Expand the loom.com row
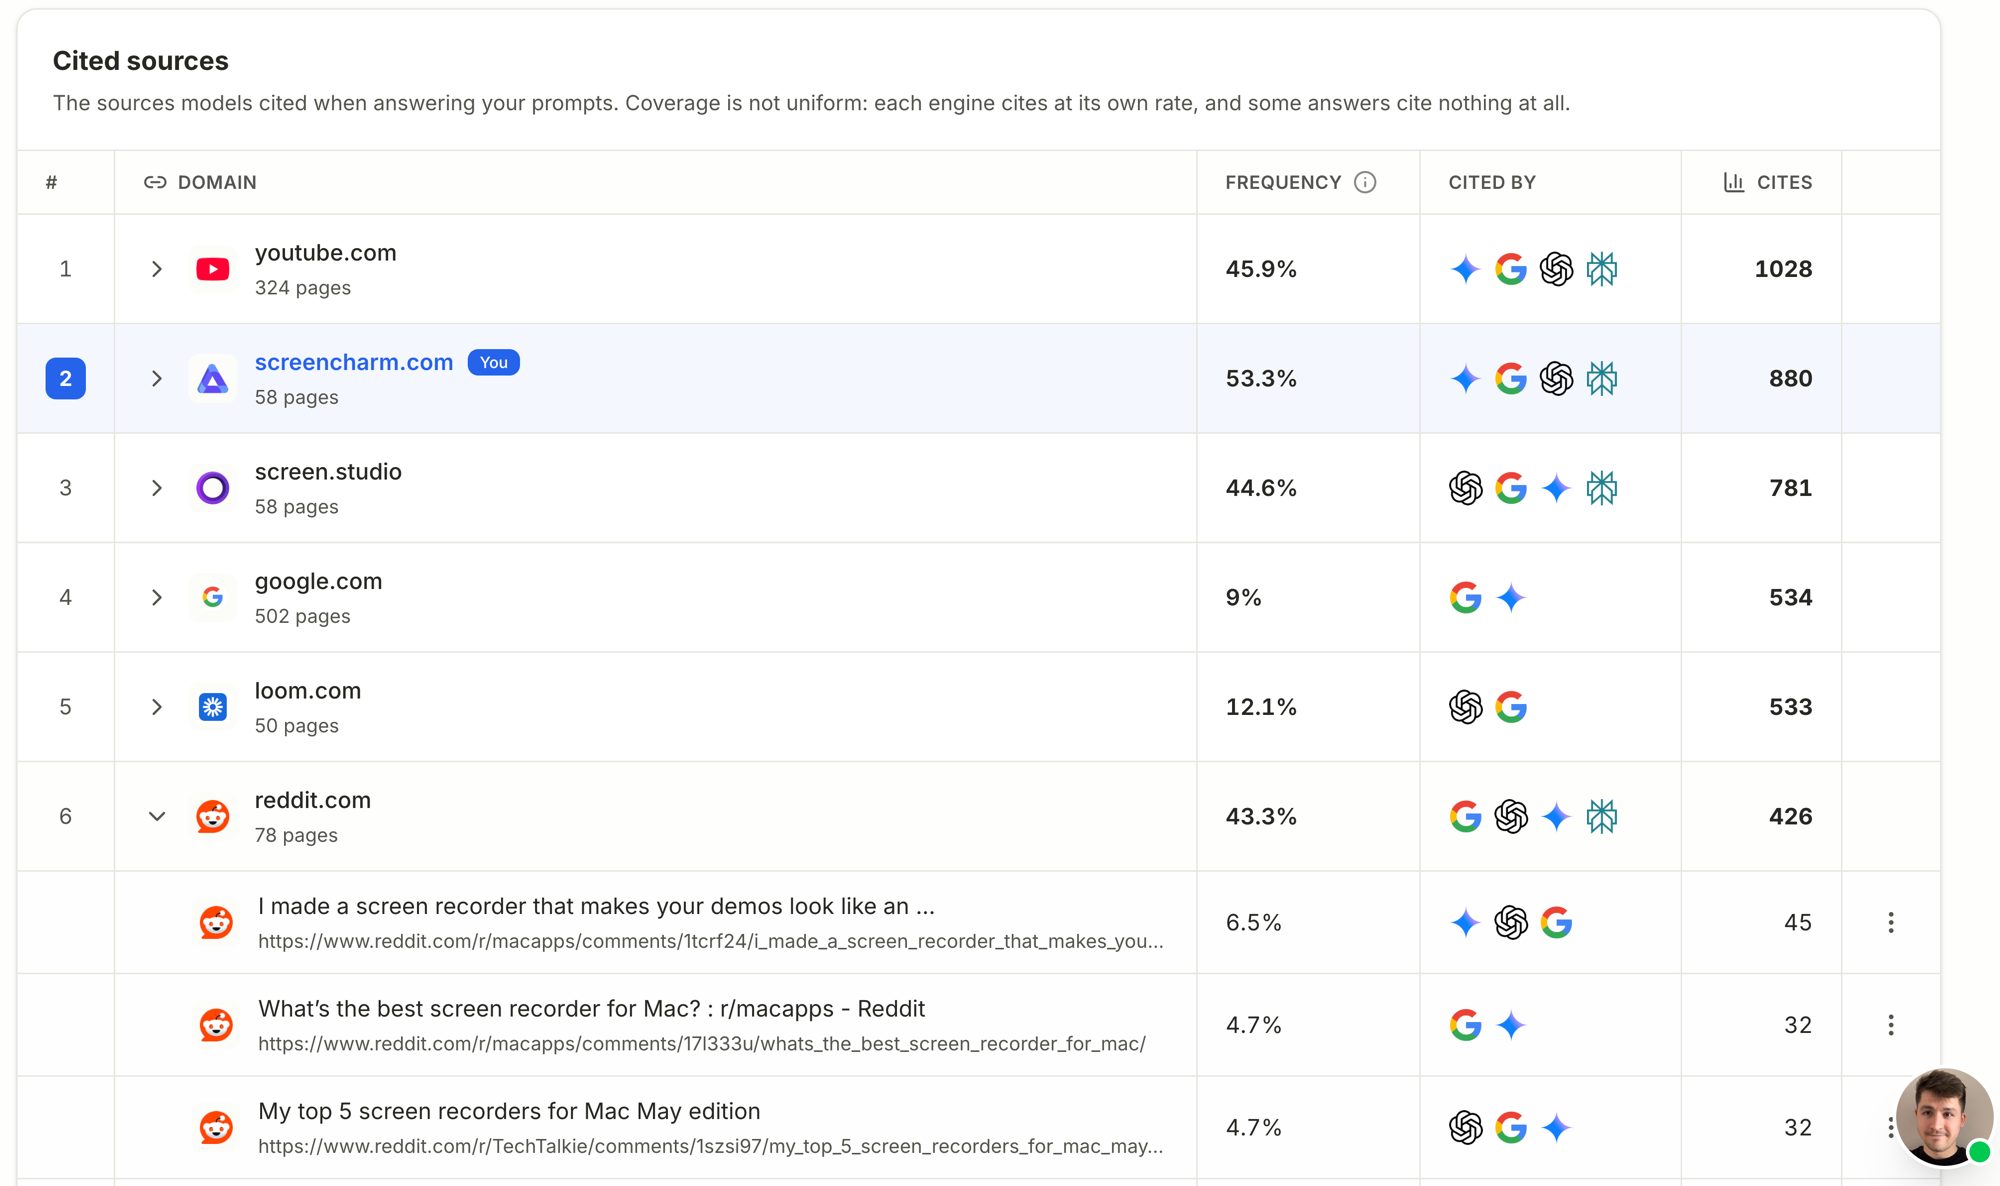Image resolution: width=2000 pixels, height=1186 pixels. click(x=156, y=707)
